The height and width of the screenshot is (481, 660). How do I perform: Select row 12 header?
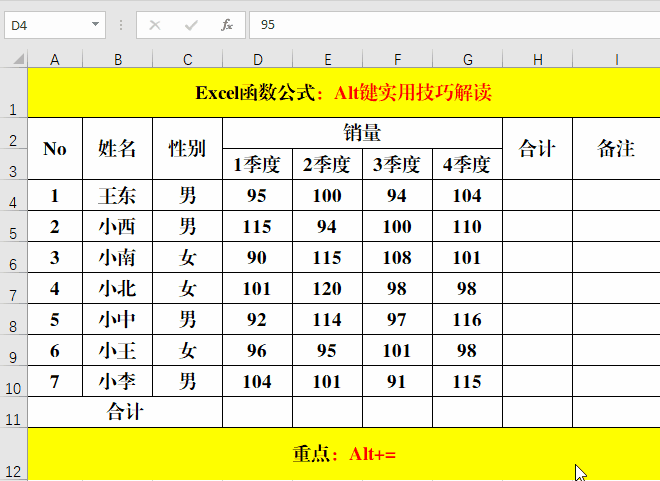(x=13, y=454)
